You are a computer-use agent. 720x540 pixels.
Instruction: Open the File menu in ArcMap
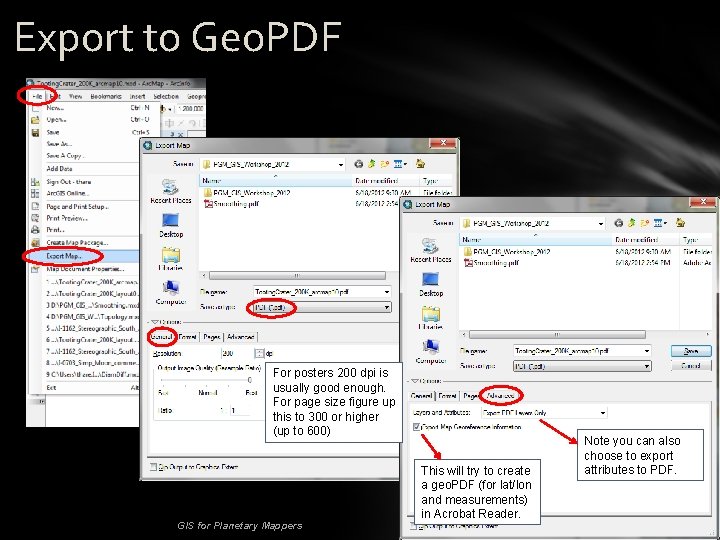pos(38,96)
